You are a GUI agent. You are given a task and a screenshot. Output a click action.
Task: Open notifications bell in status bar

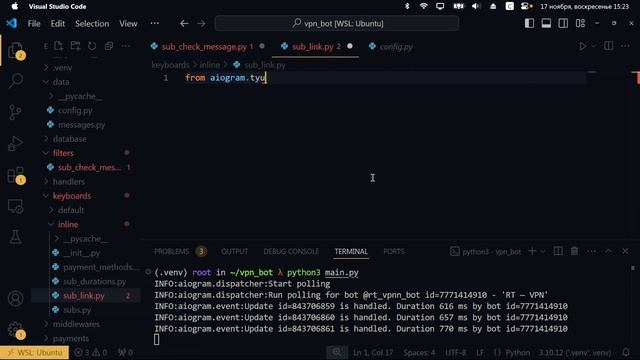626,352
